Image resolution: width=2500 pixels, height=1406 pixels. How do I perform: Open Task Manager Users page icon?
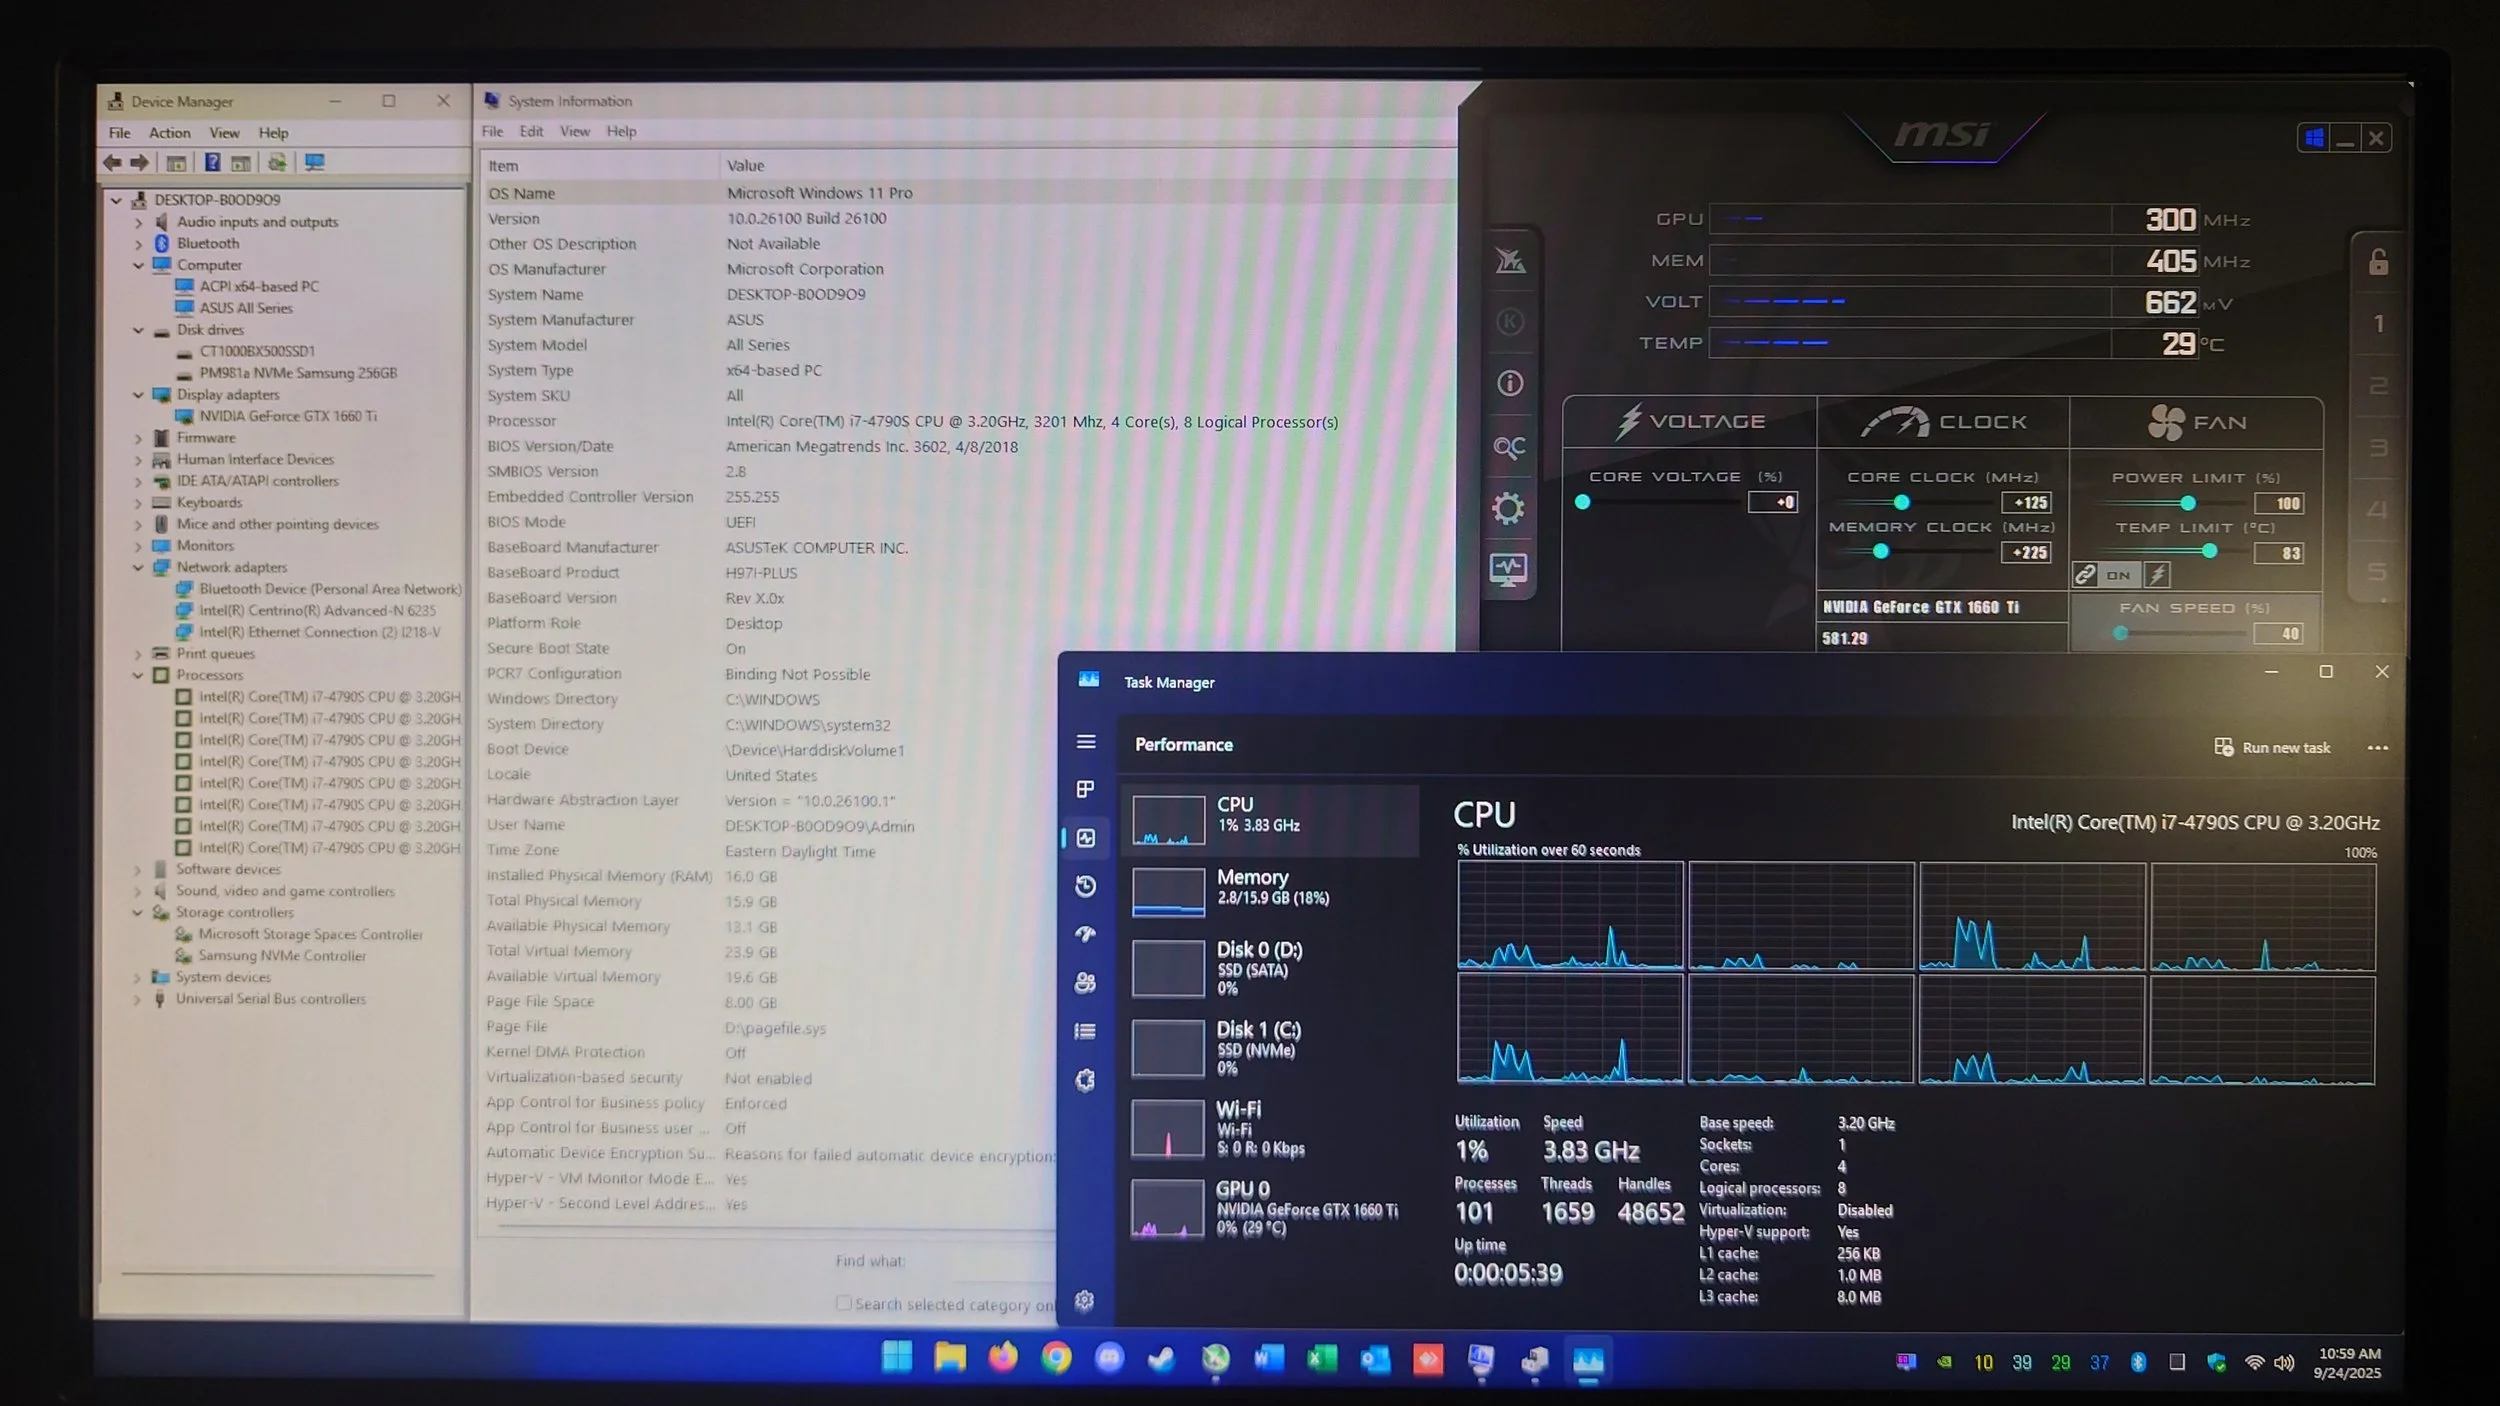[1086, 983]
